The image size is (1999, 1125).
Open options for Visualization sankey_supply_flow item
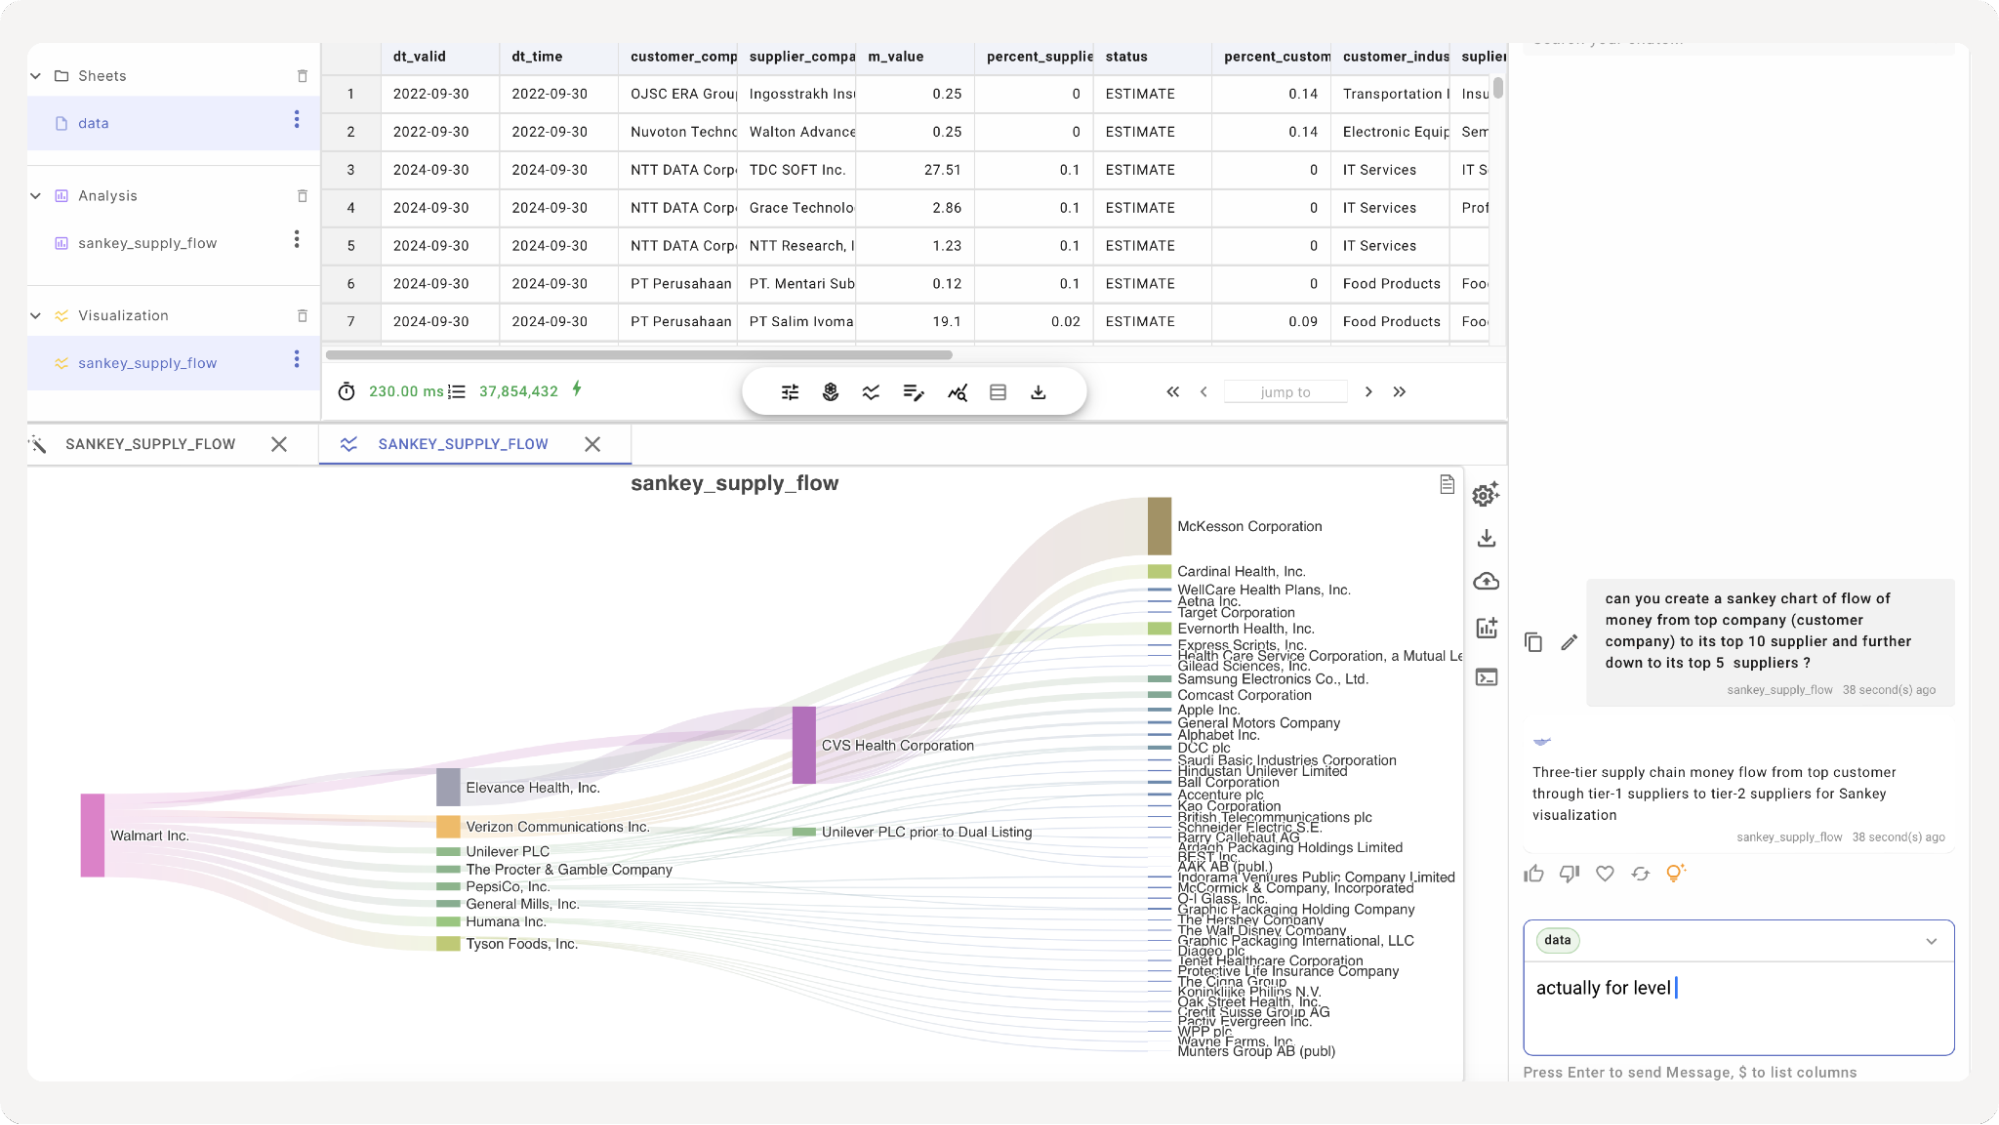pos(297,359)
